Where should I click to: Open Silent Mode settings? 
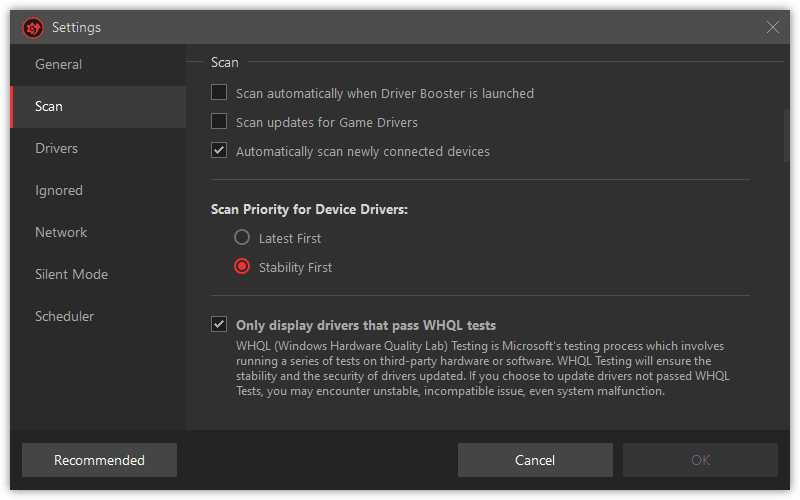(x=98, y=274)
